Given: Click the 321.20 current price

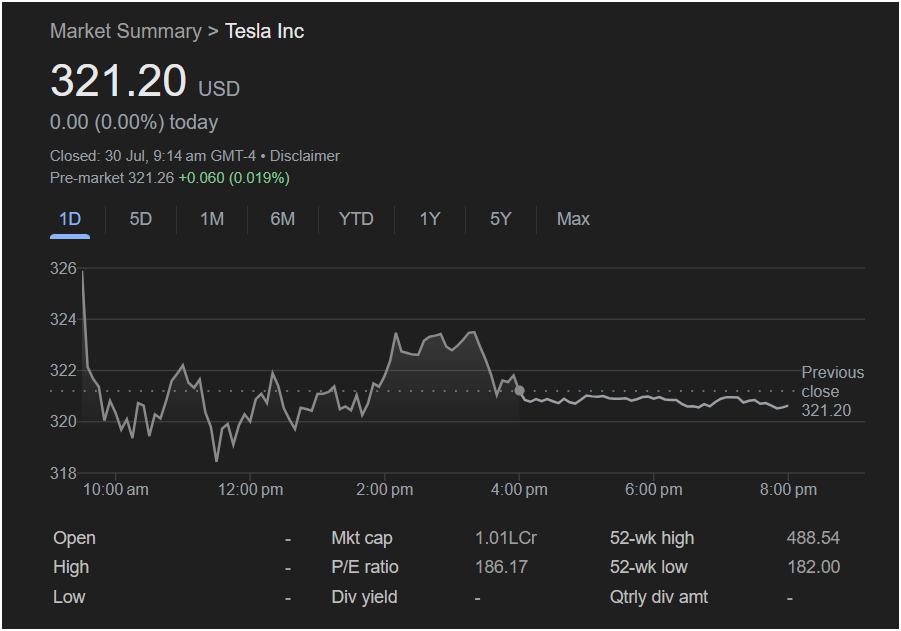Looking at the screenshot, I should pyautogui.click(x=118, y=80).
